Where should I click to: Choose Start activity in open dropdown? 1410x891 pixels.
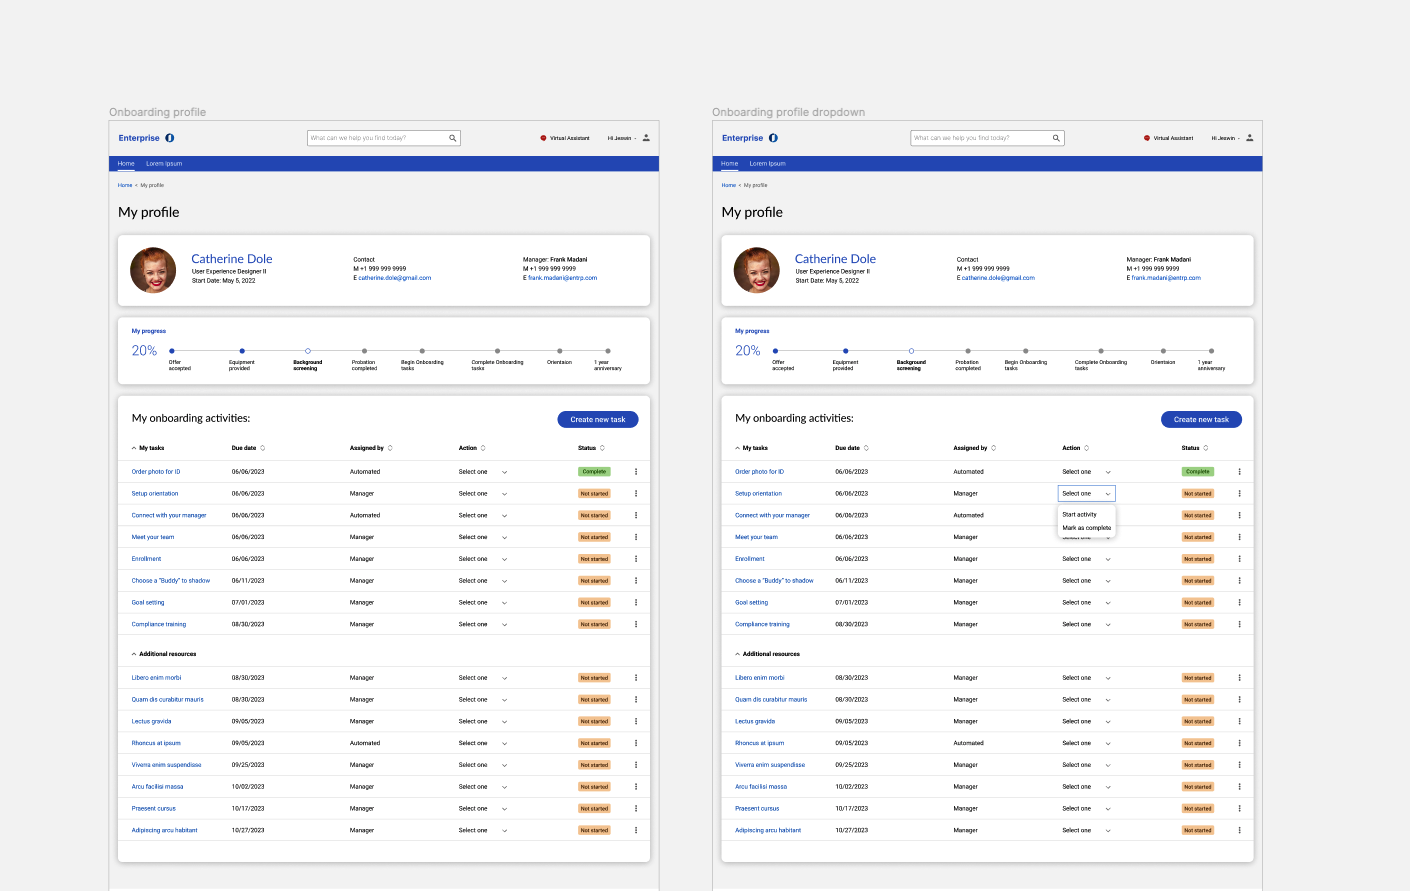1080,515
